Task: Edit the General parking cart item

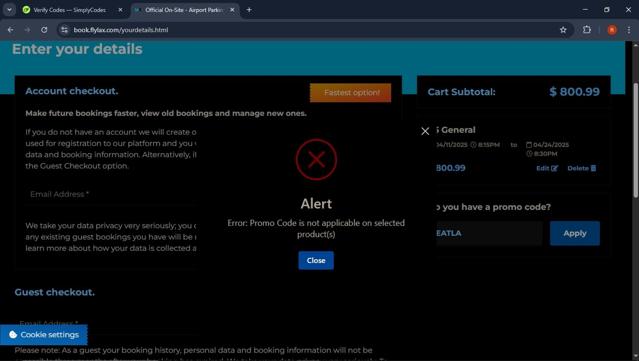Action: click(547, 168)
